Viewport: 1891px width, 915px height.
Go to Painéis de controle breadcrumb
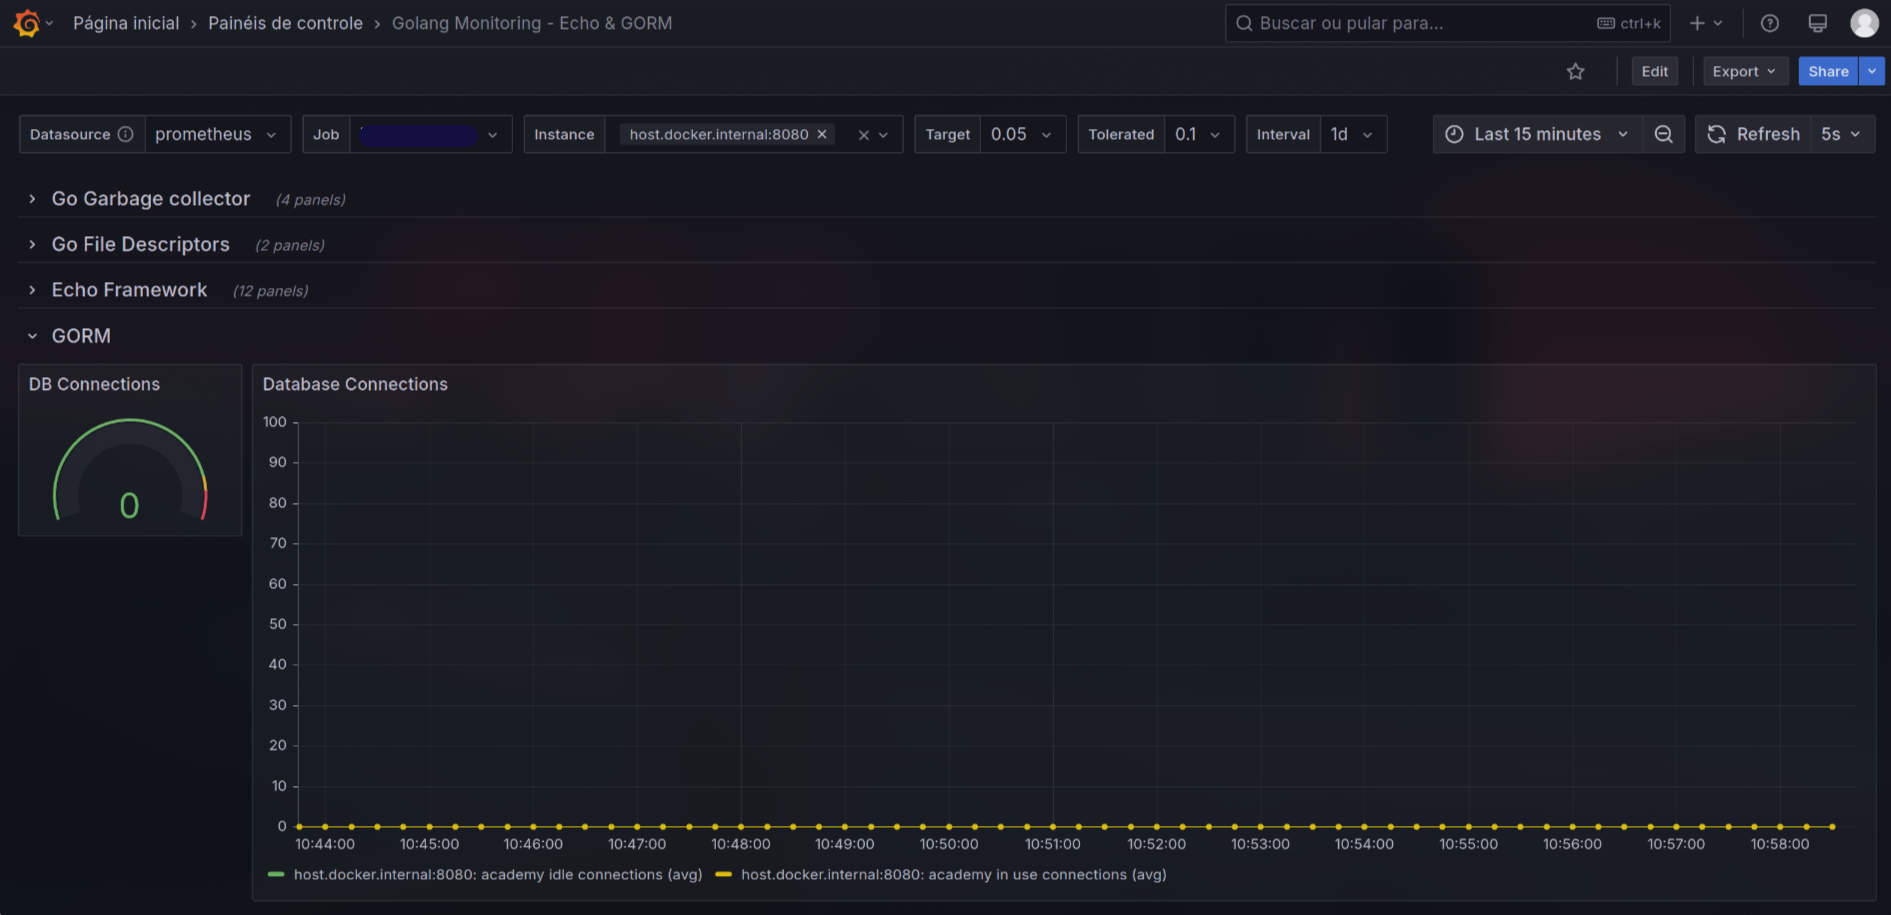(285, 23)
